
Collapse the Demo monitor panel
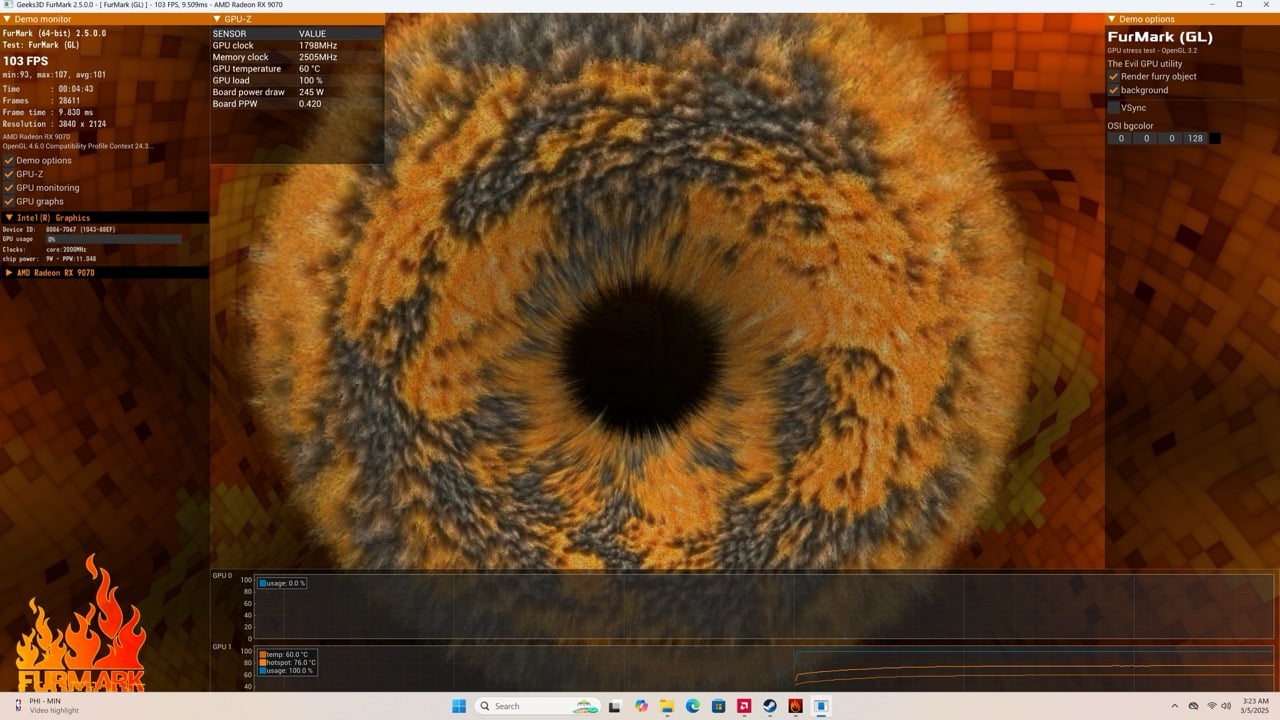8,19
